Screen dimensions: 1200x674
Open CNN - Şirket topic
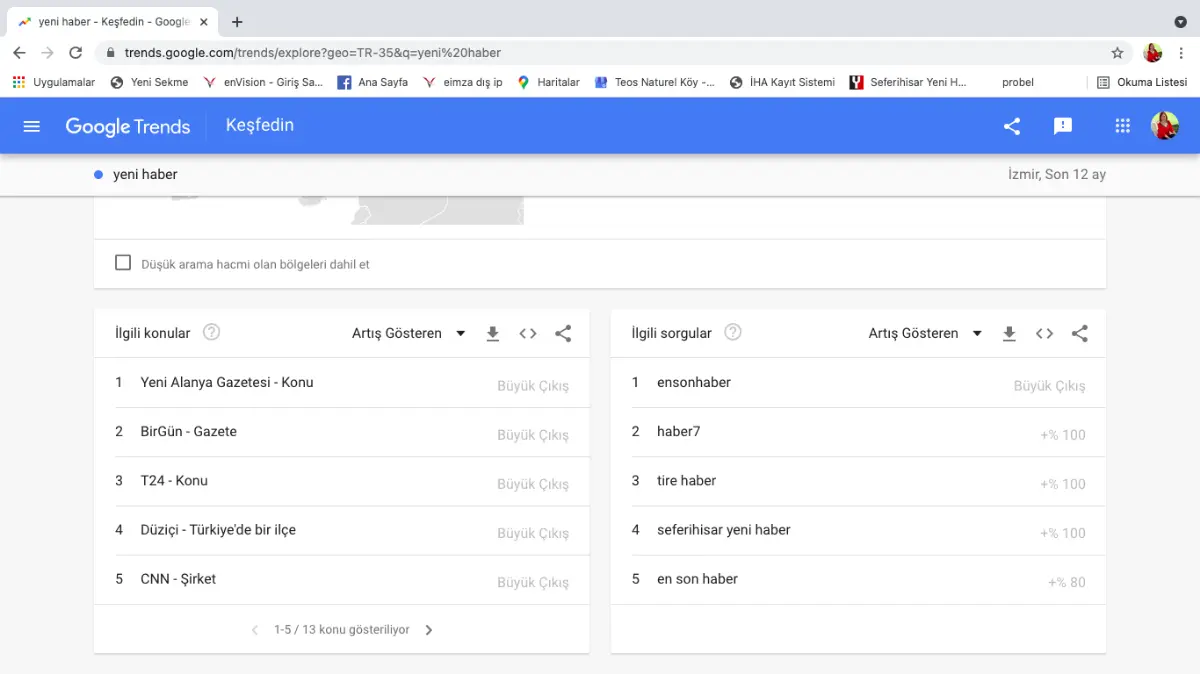click(178, 578)
